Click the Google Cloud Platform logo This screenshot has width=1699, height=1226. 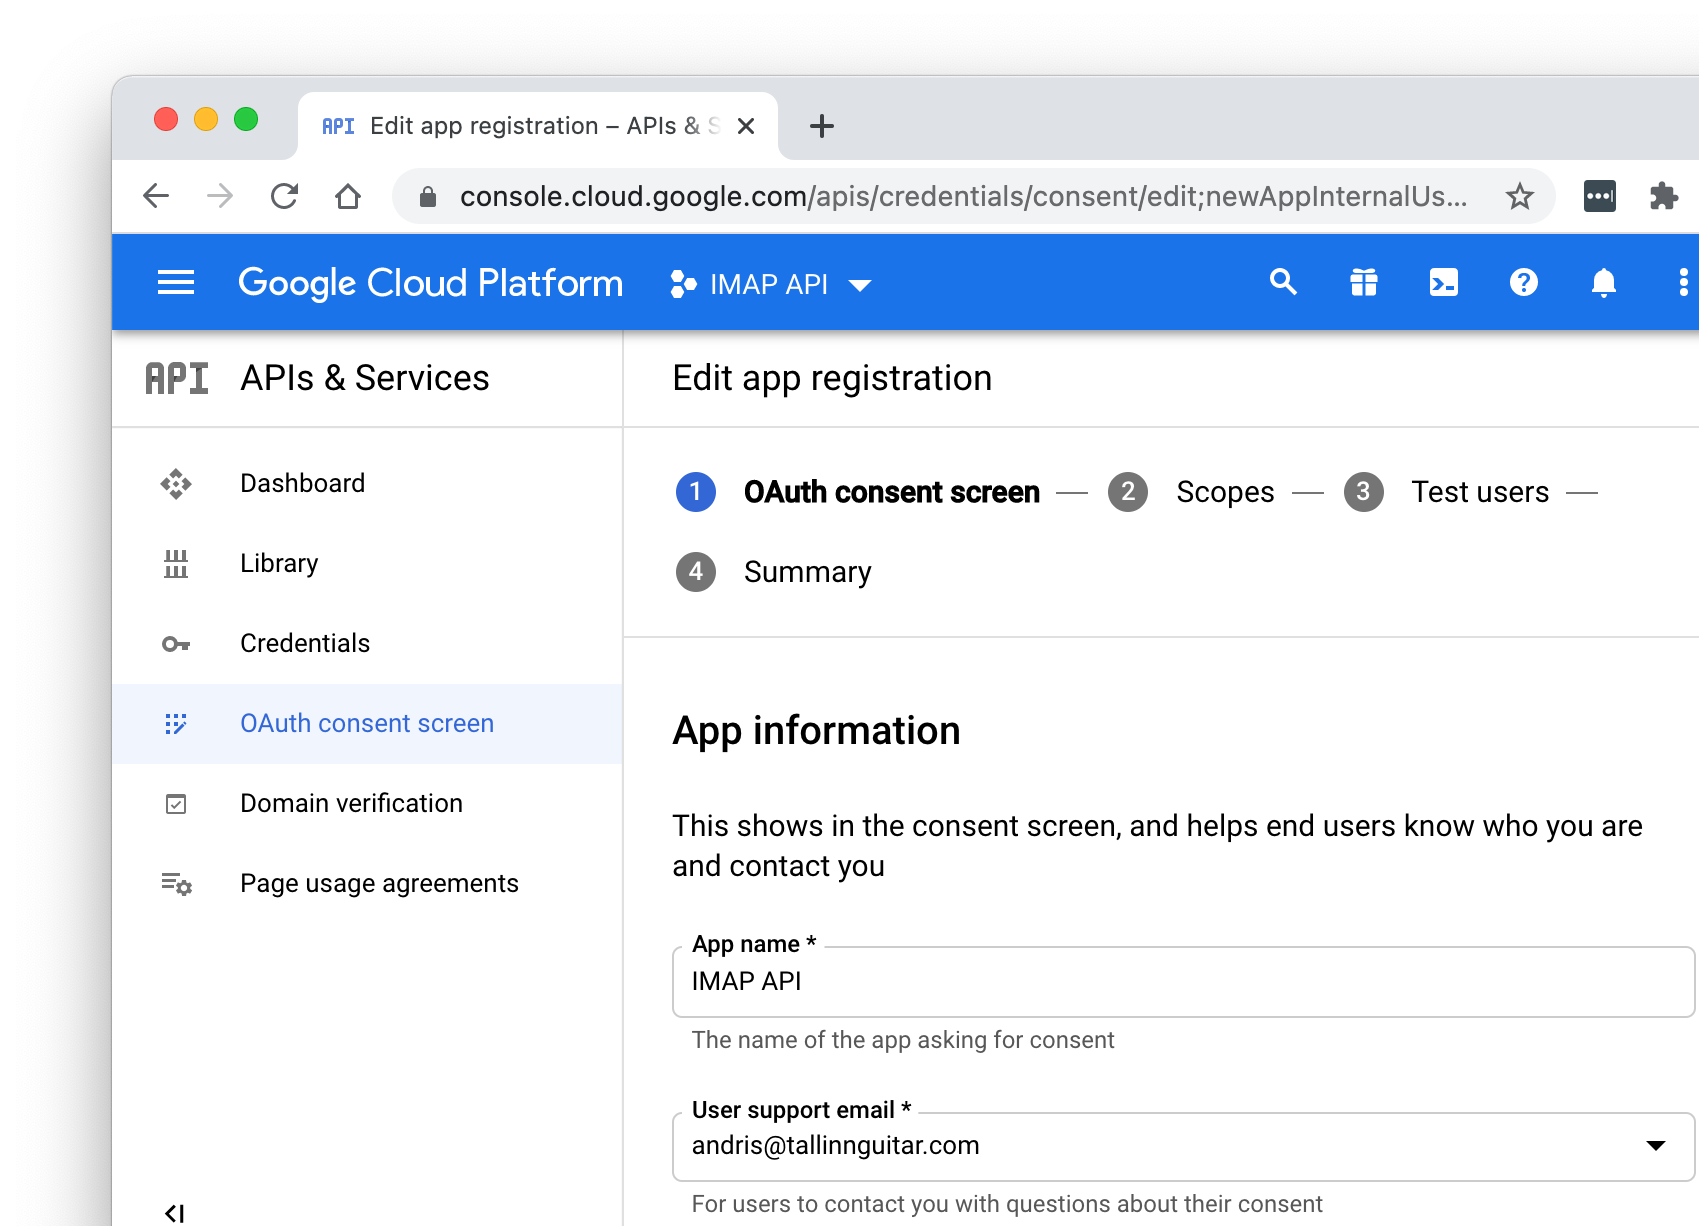(x=430, y=283)
